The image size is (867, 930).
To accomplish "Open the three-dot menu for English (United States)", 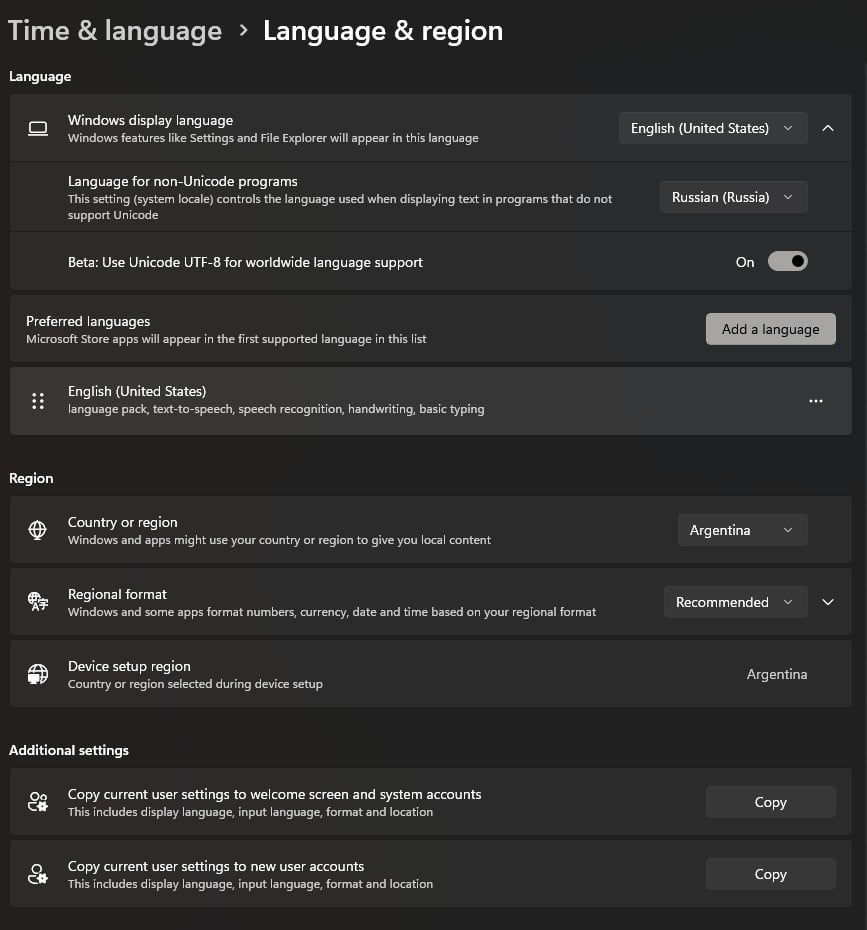I will (x=815, y=401).
